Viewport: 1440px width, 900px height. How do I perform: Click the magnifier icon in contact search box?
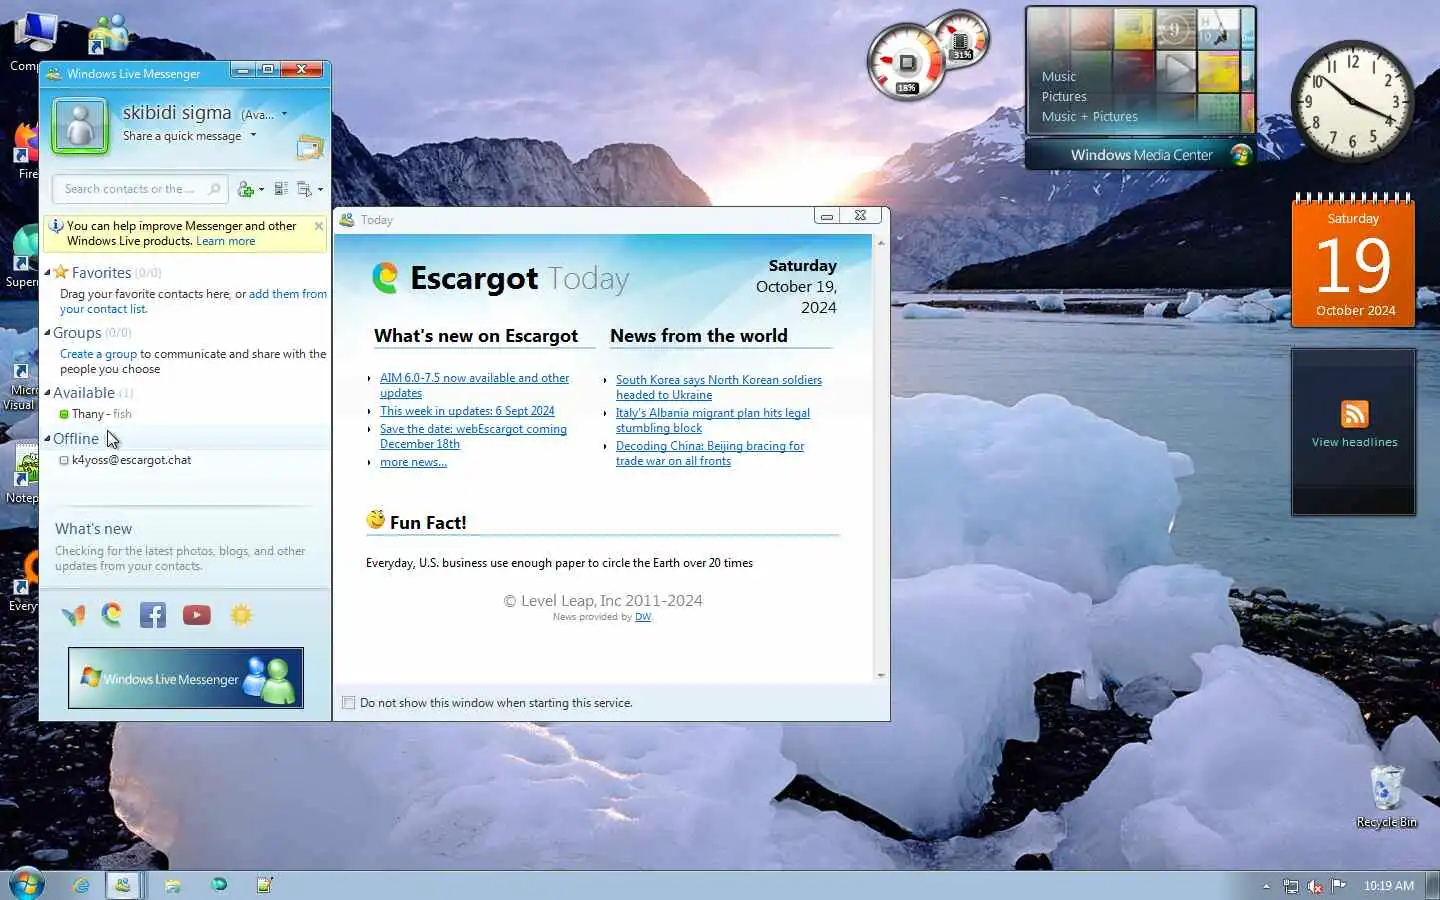click(x=214, y=189)
